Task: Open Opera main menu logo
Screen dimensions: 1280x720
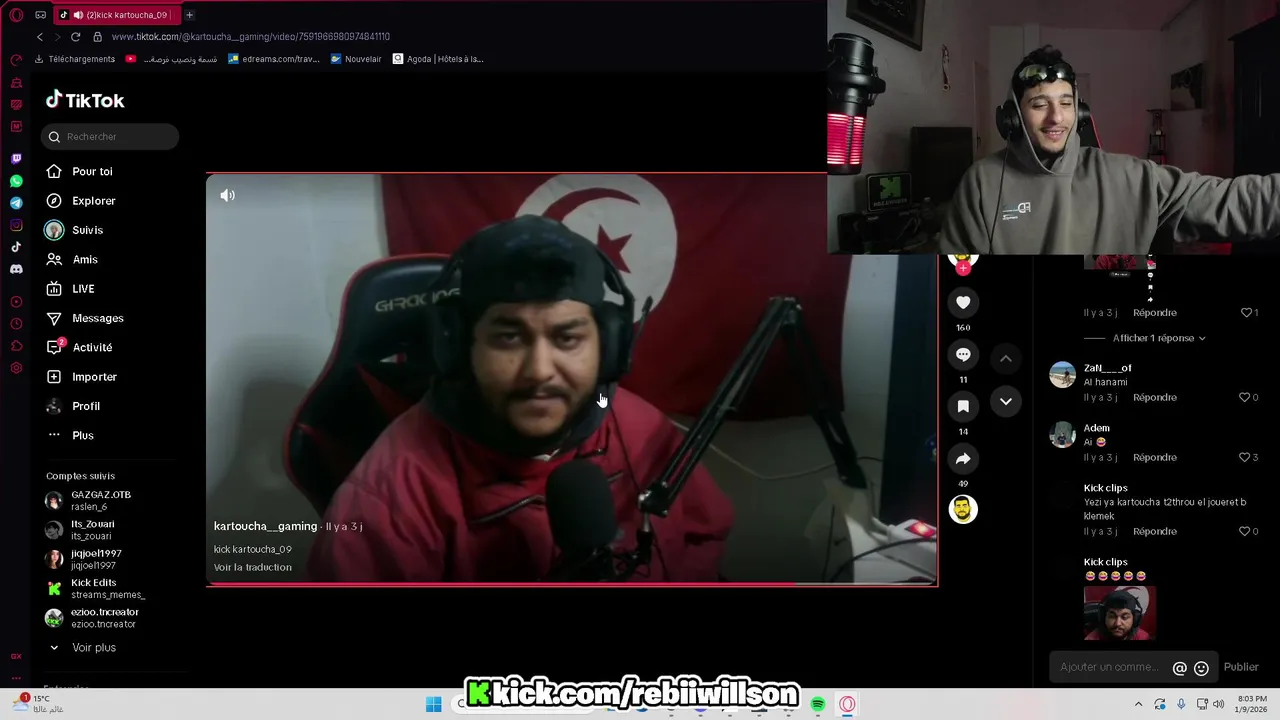Action: coord(16,15)
